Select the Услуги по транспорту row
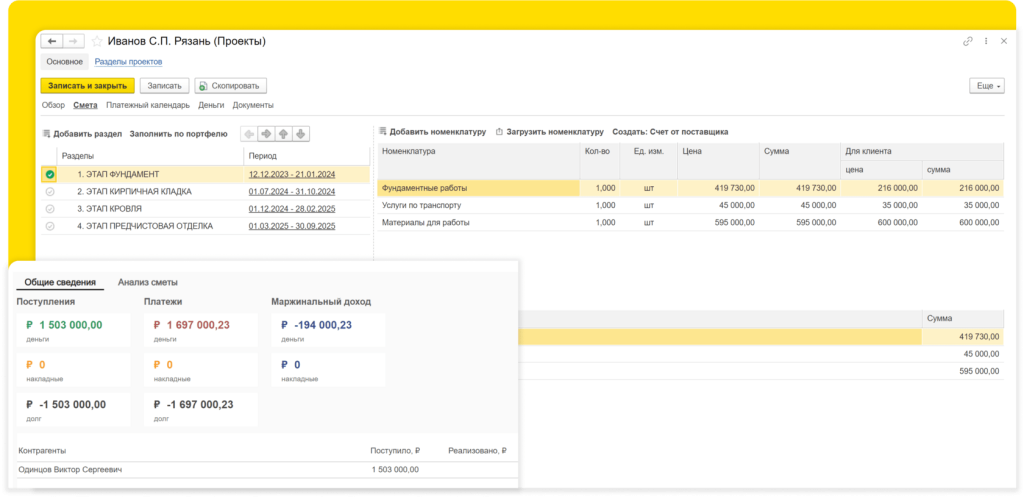 click(x=690, y=205)
